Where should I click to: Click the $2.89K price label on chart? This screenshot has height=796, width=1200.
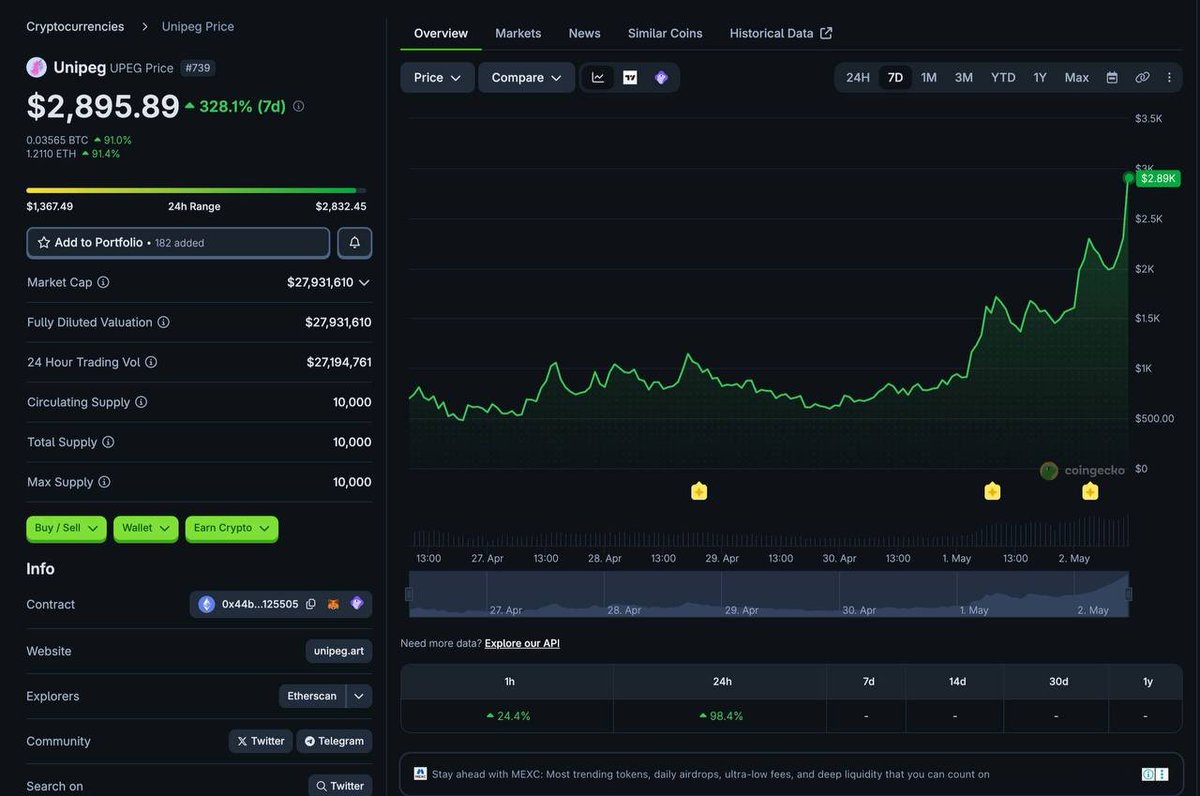click(x=1158, y=178)
